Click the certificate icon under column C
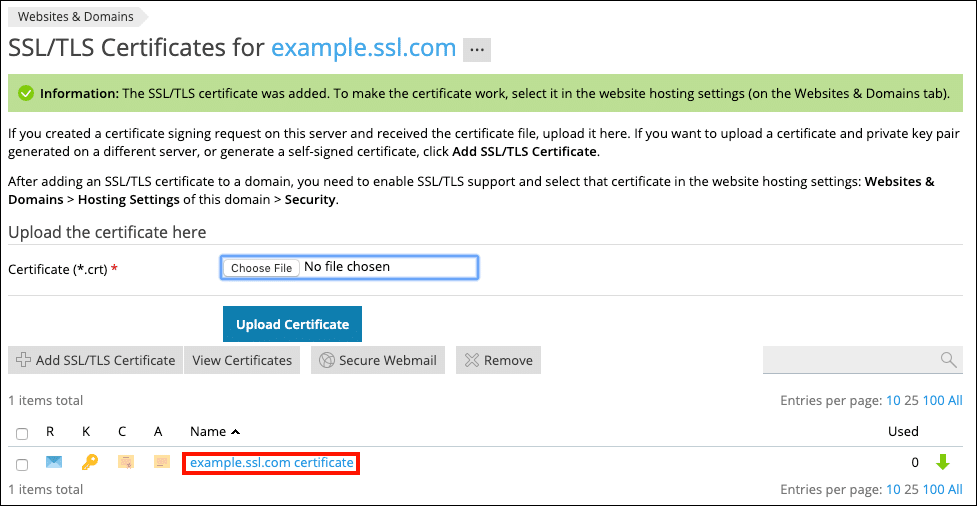Viewport: 977px width, 506px height. (x=125, y=462)
